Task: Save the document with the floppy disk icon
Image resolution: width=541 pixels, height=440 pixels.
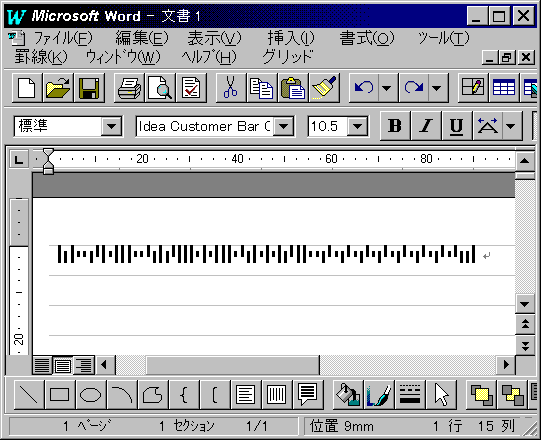Action: click(89, 88)
